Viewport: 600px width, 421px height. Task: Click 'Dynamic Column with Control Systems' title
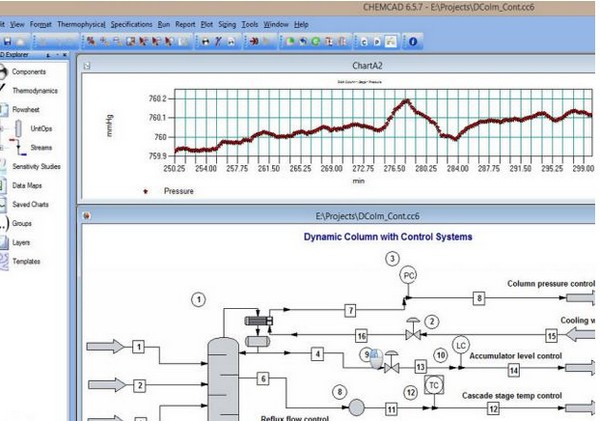(x=388, y=237)
